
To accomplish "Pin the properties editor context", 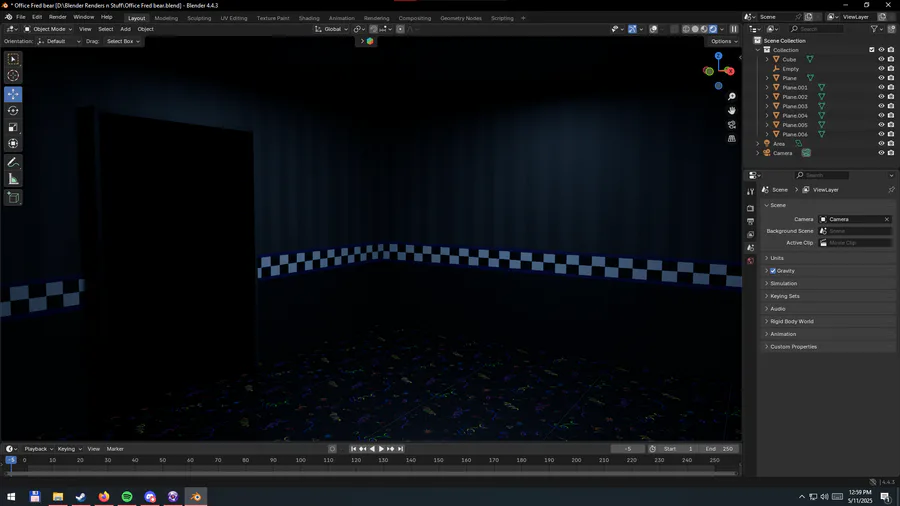I will pyautogui.click(x=891, y=189).
